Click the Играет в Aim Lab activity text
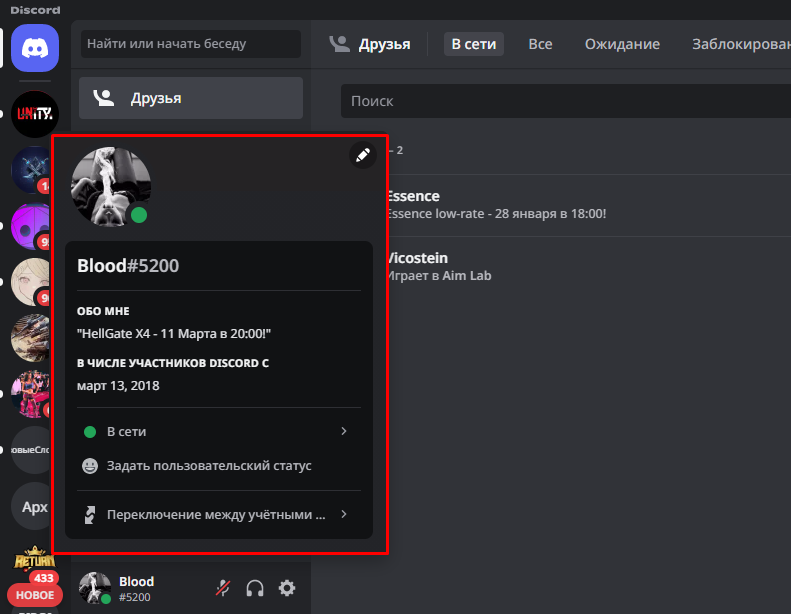Screen dimensions: 791x614 tap(439, 275)
